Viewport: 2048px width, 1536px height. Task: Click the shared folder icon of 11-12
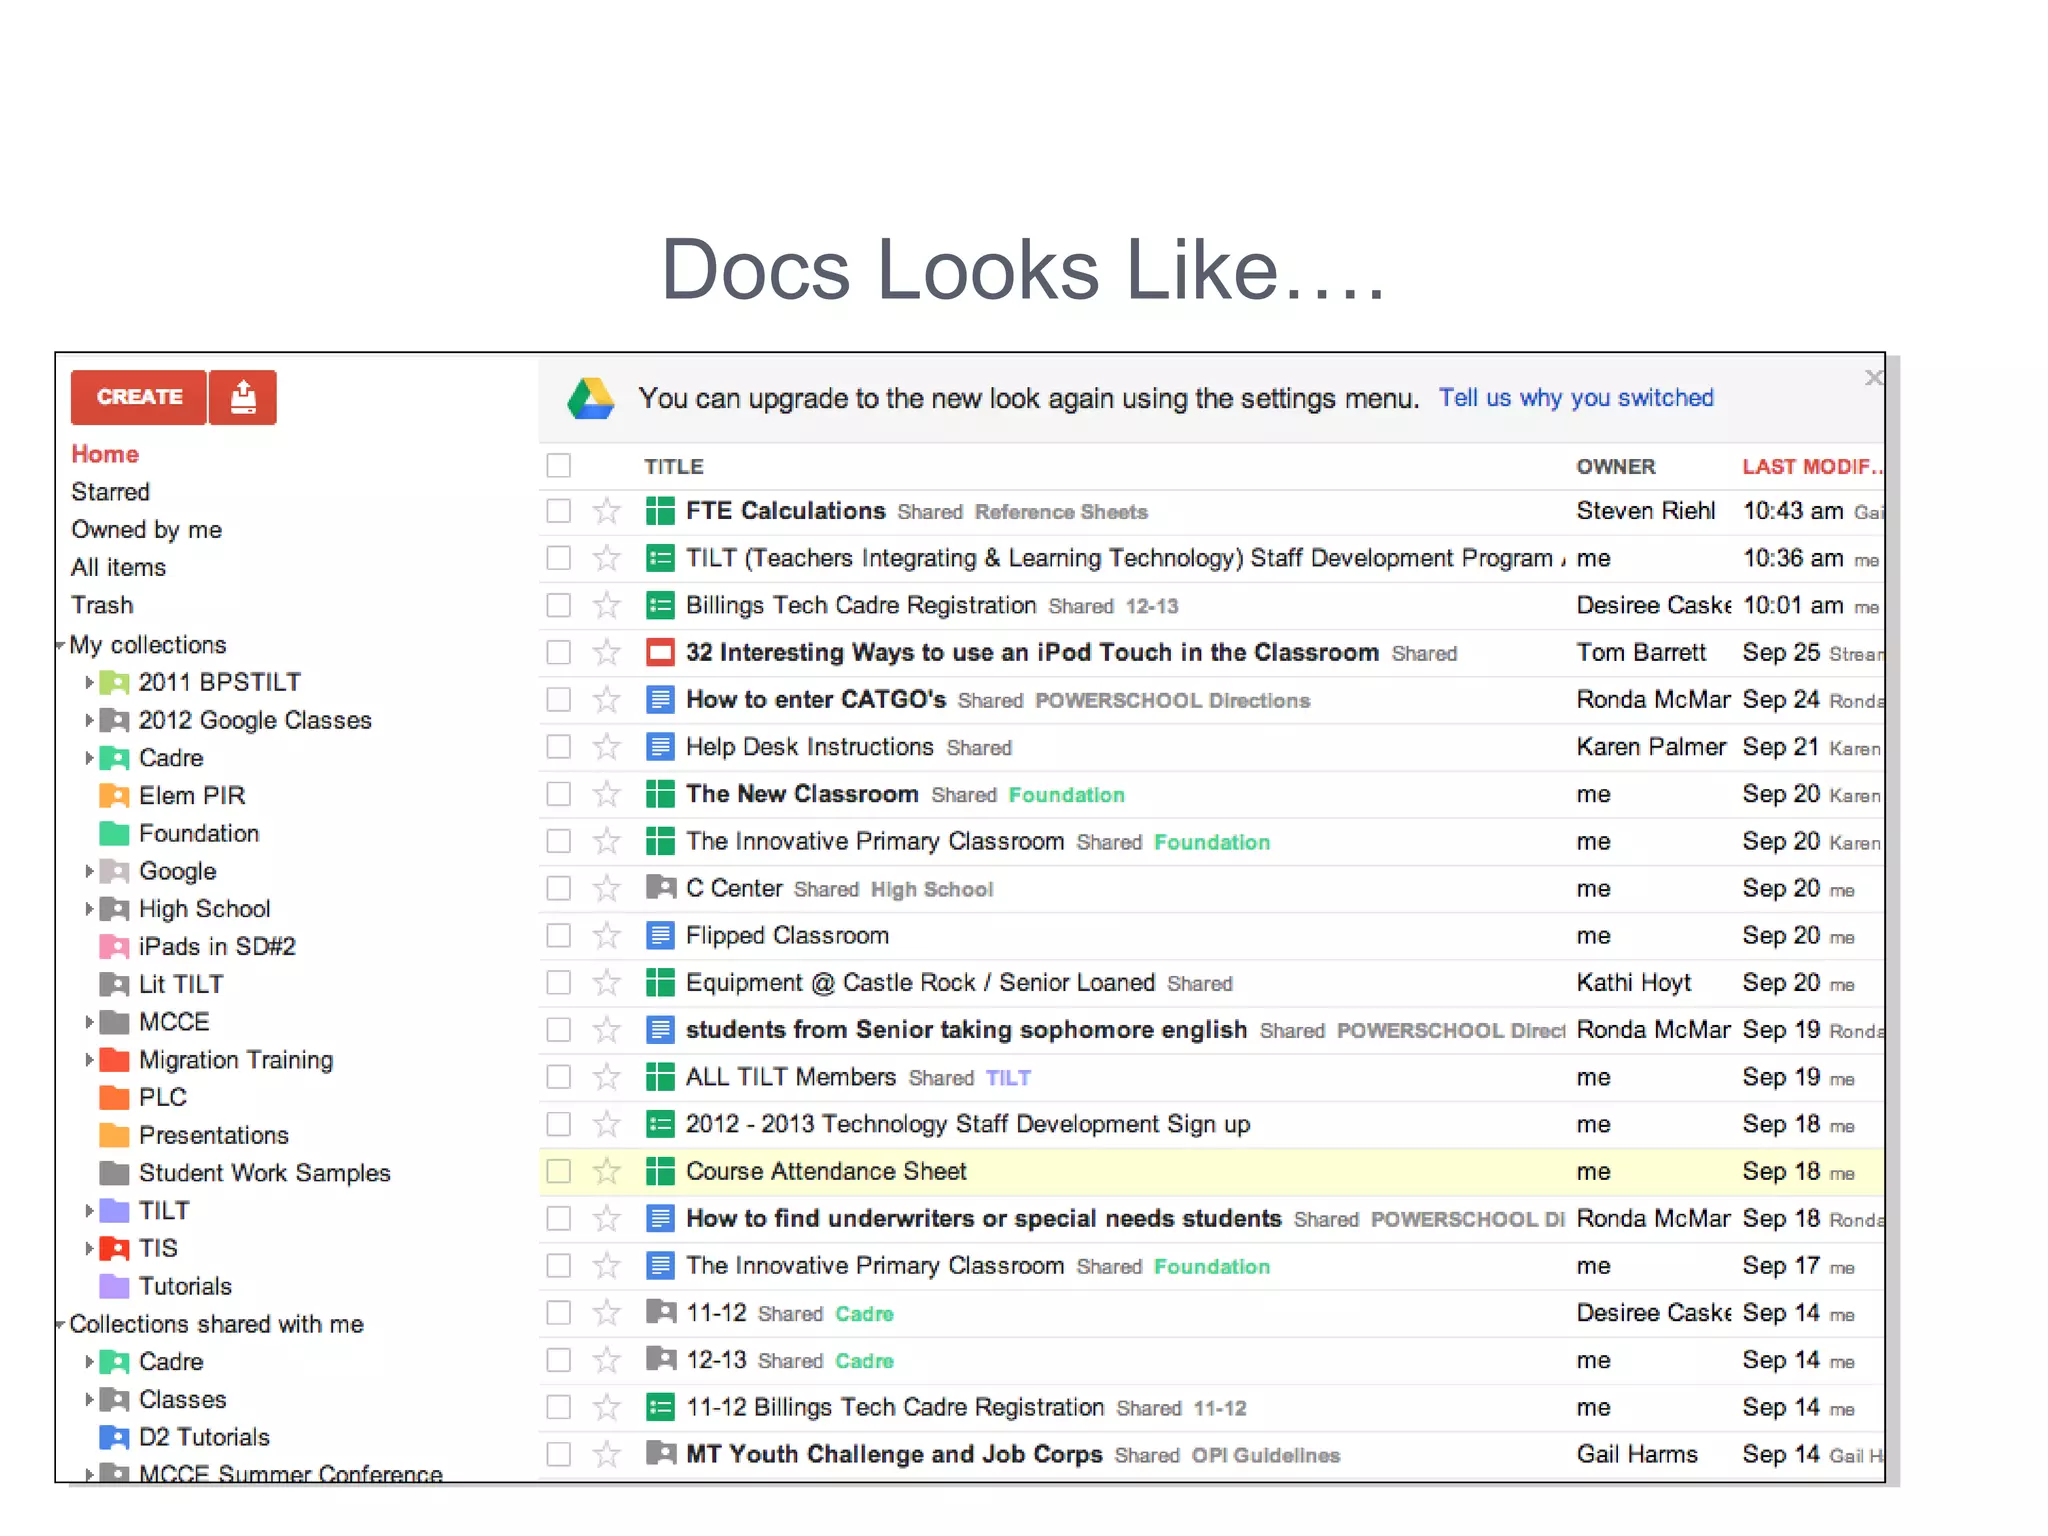click(660, 1311)
